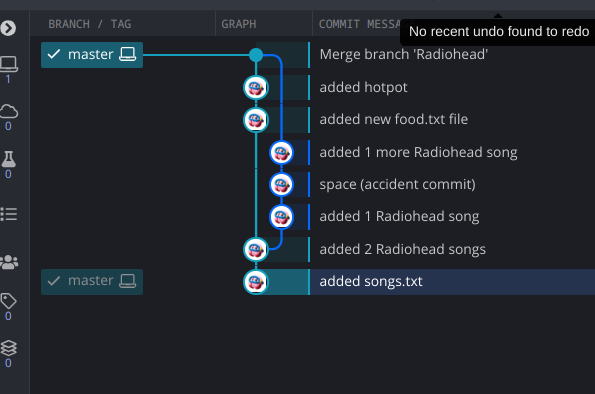Click the merge commit node in graph
This screenshot has height=394, width=595.
tap(256, 55)
